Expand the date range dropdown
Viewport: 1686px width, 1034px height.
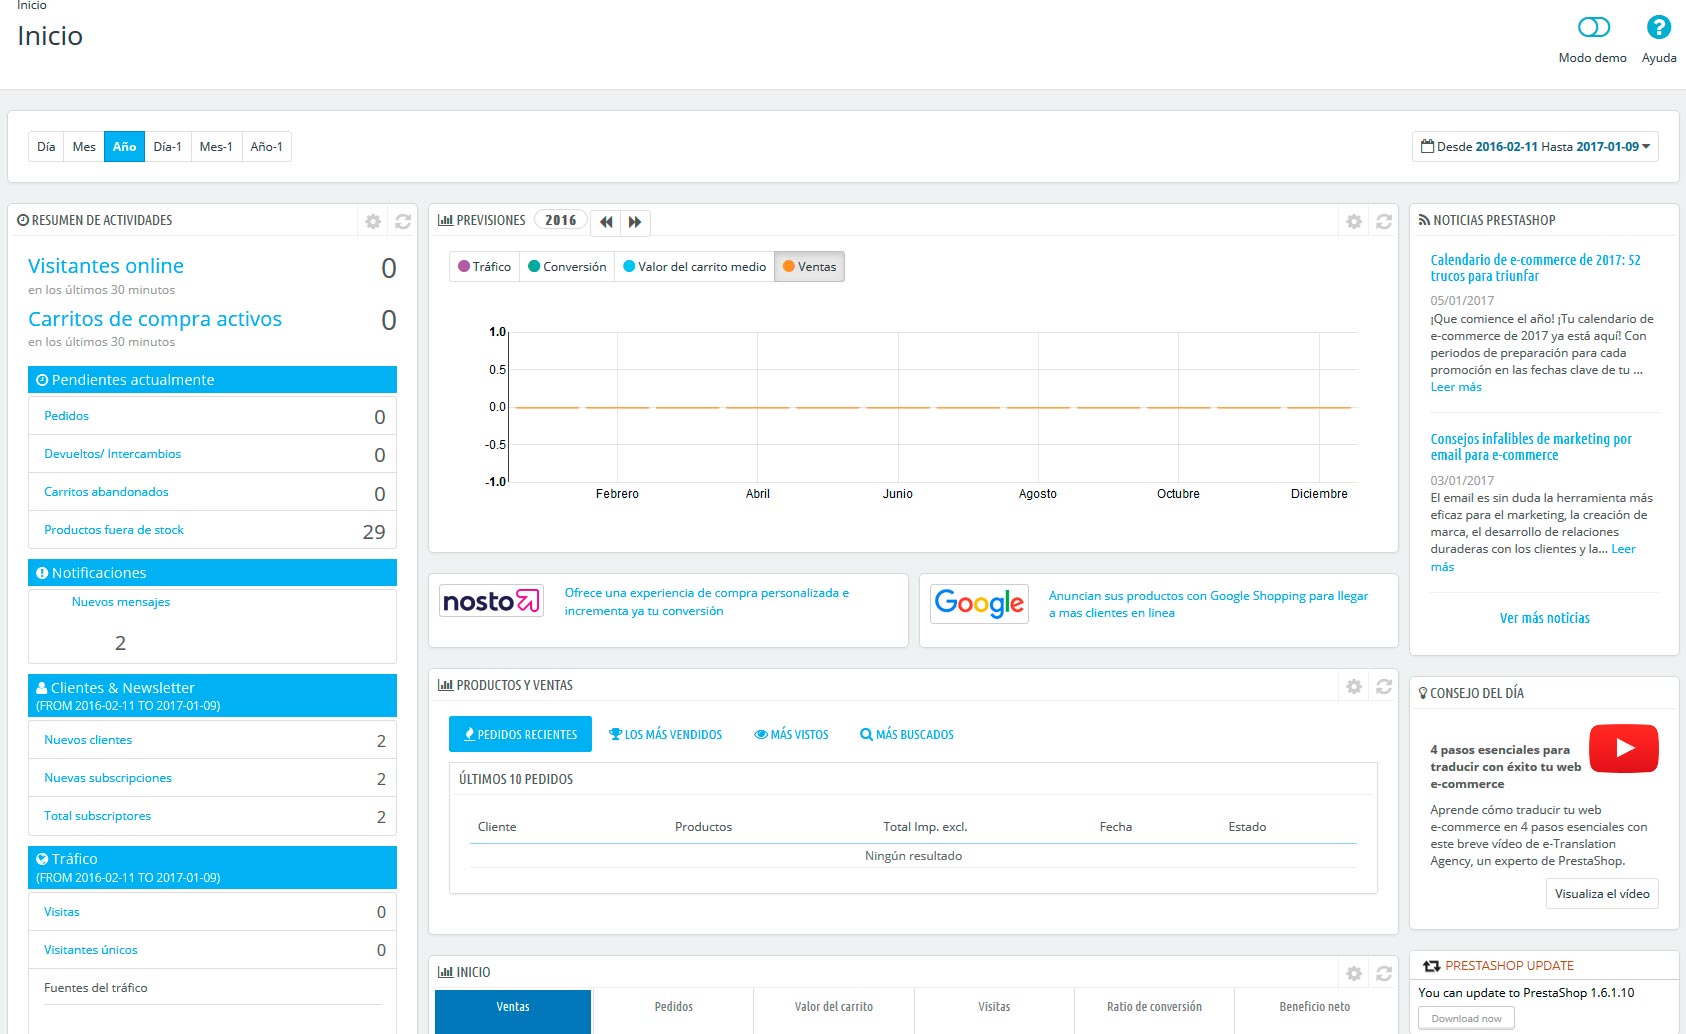(x=1535, y=147)
